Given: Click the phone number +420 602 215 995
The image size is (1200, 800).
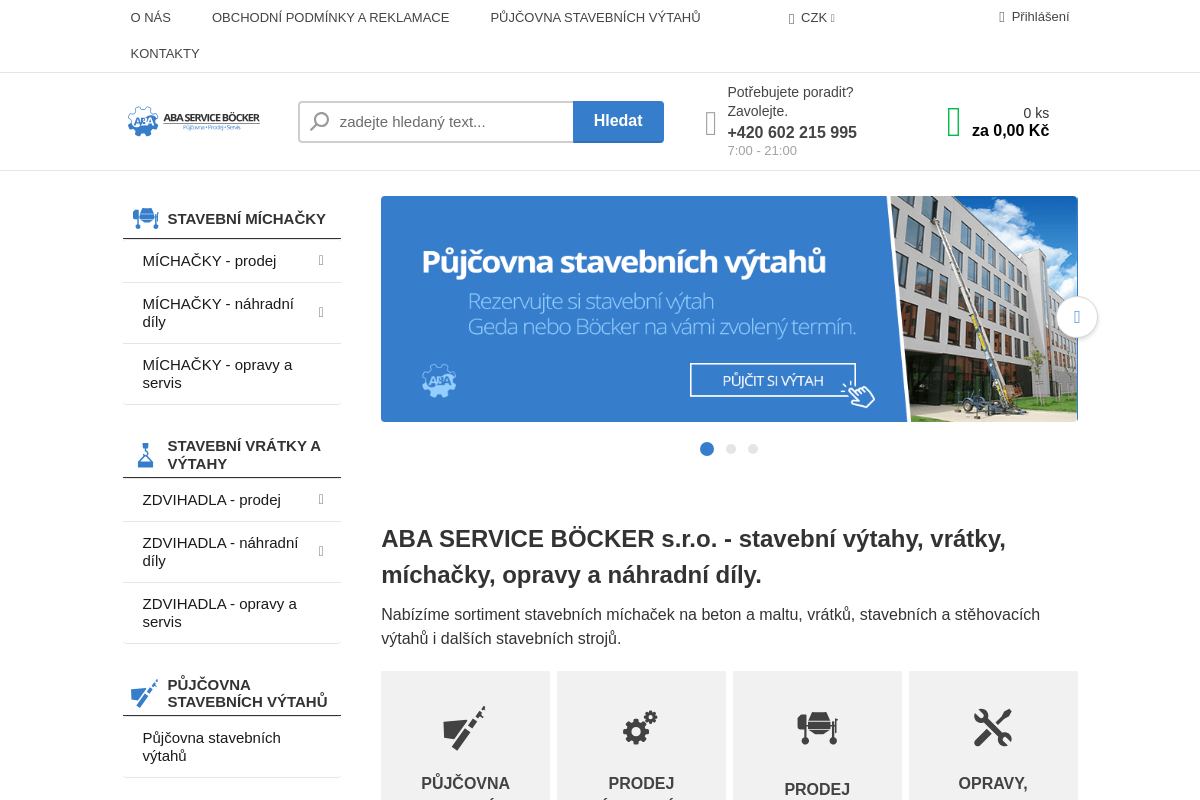Looking at the screenshot, I should (792, 132).
